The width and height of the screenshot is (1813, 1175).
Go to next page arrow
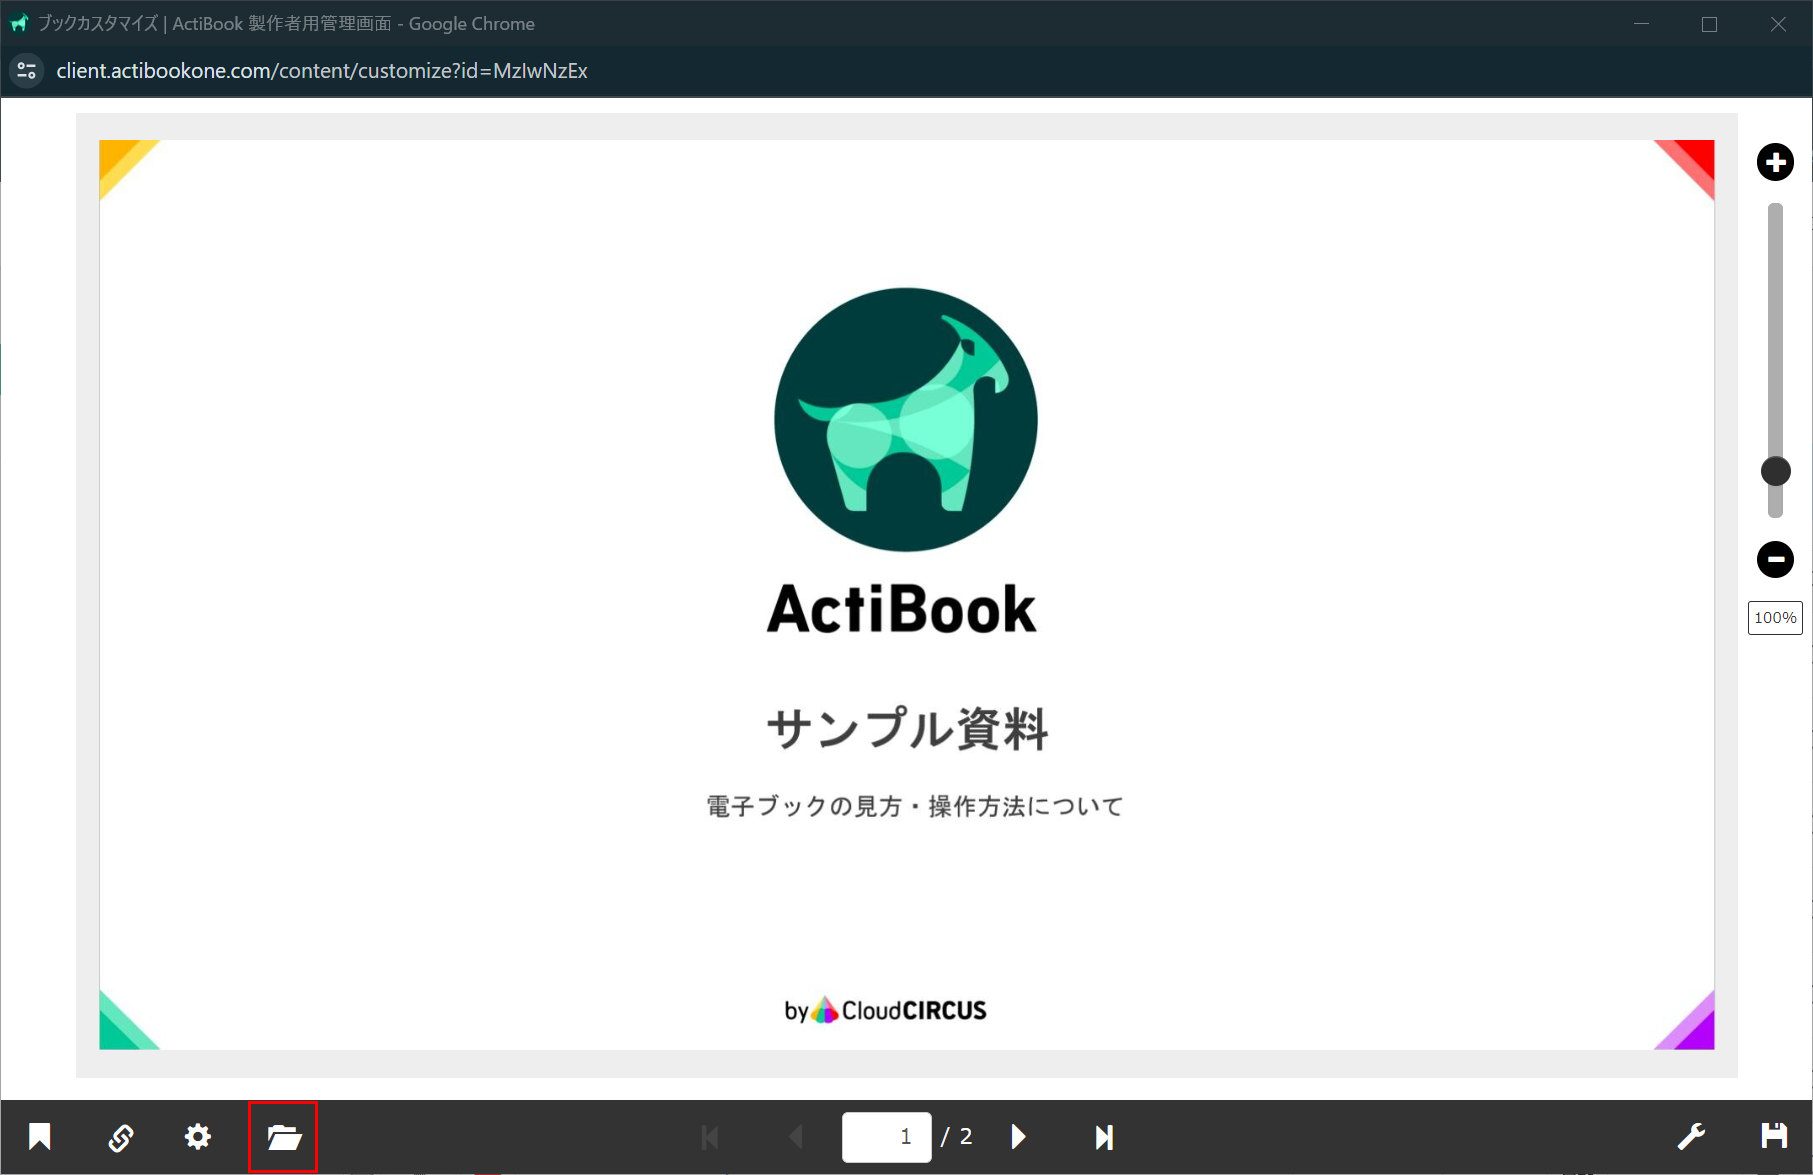[x=1018, y=1137]
